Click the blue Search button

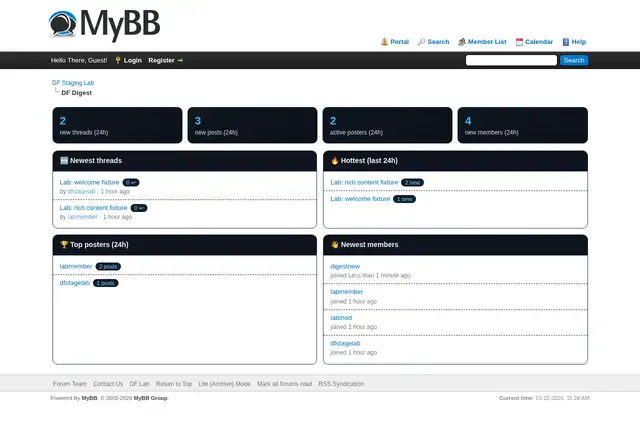coord(574,60)
